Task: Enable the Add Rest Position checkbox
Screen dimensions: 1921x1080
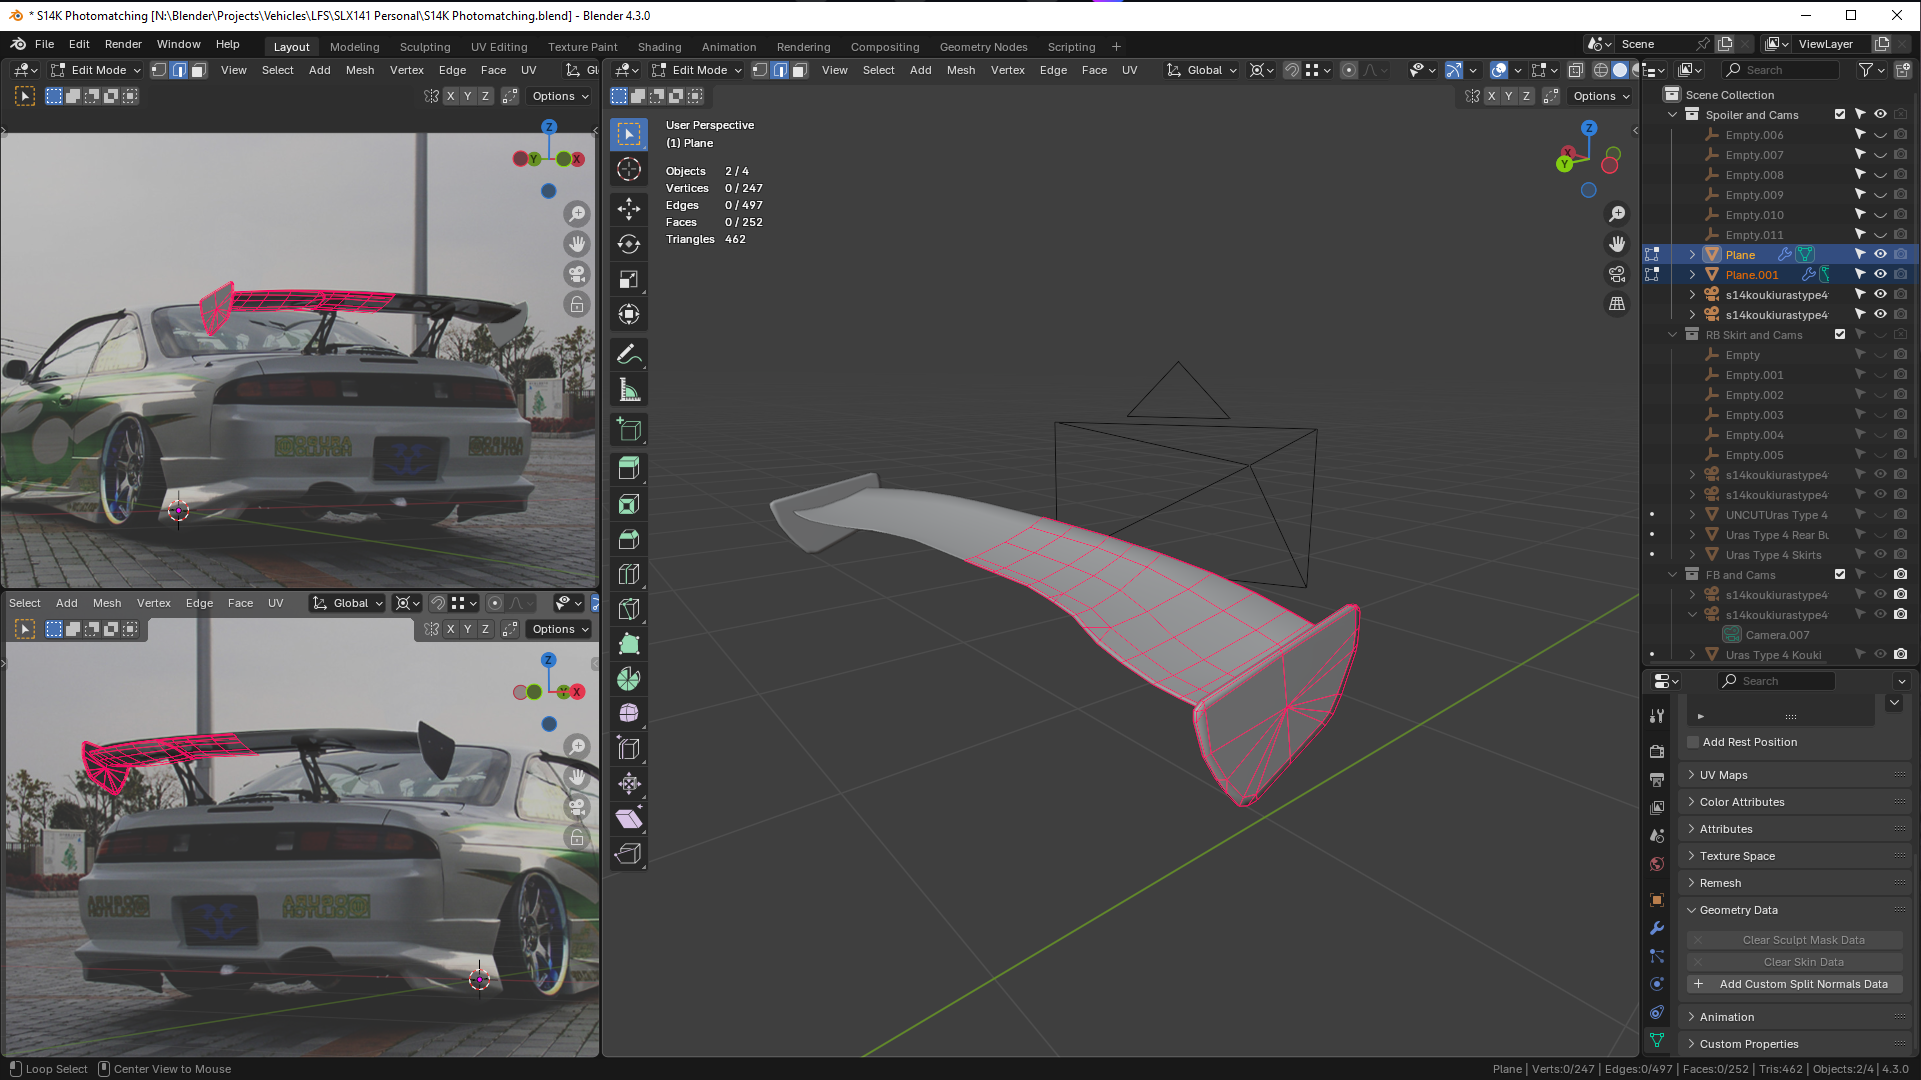Action: tap(1693, 742)
